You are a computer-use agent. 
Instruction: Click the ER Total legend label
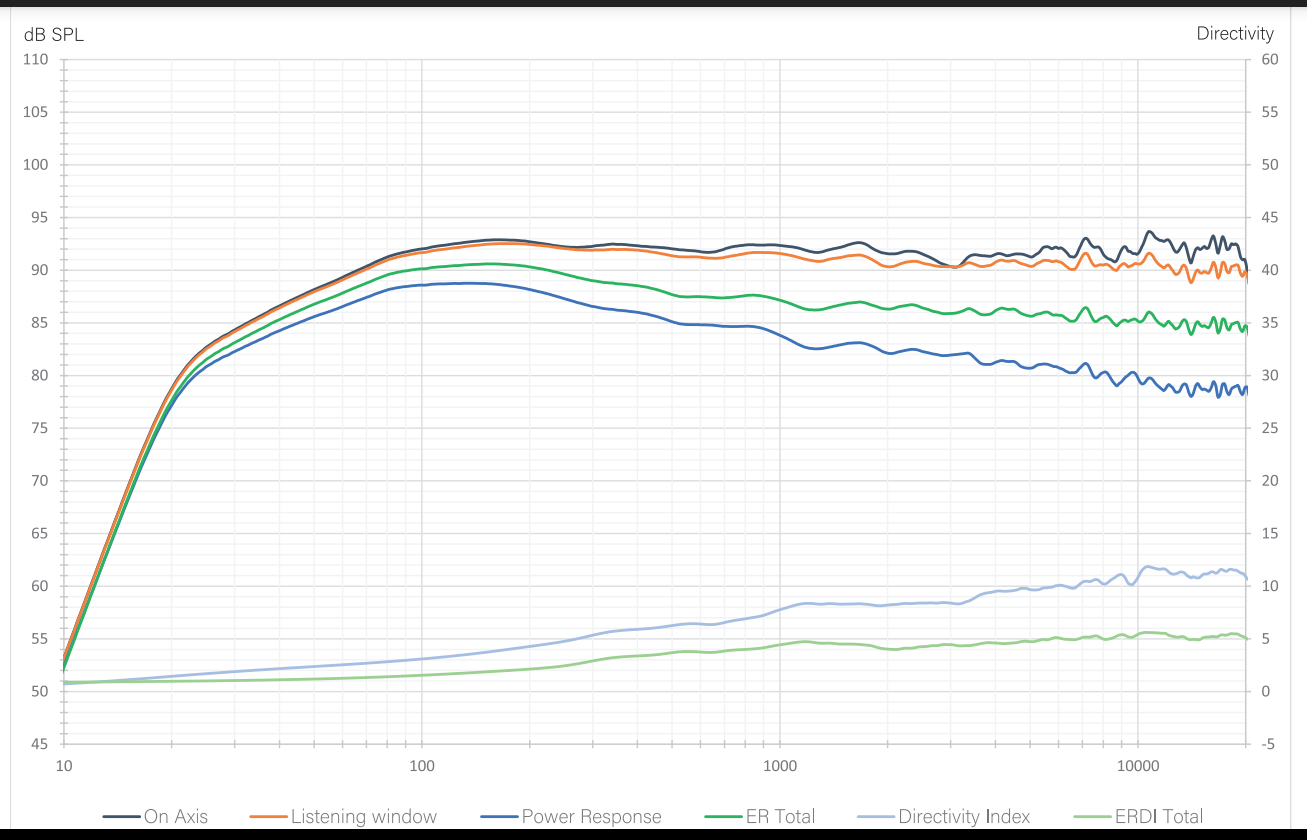click(780, 816)
